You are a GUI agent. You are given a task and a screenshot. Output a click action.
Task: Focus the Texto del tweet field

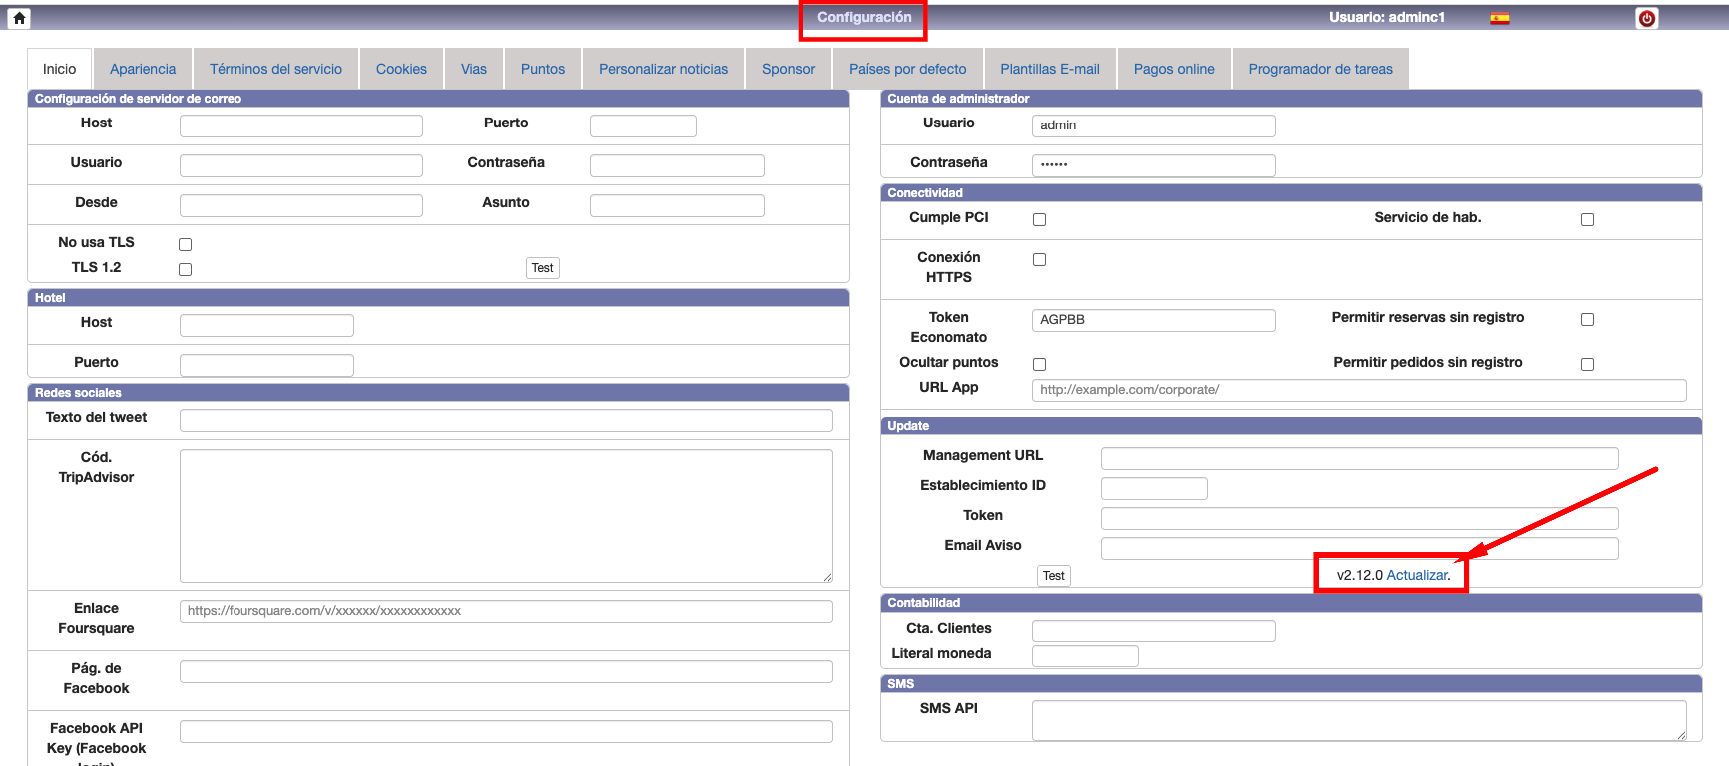[x=505, y=420]
